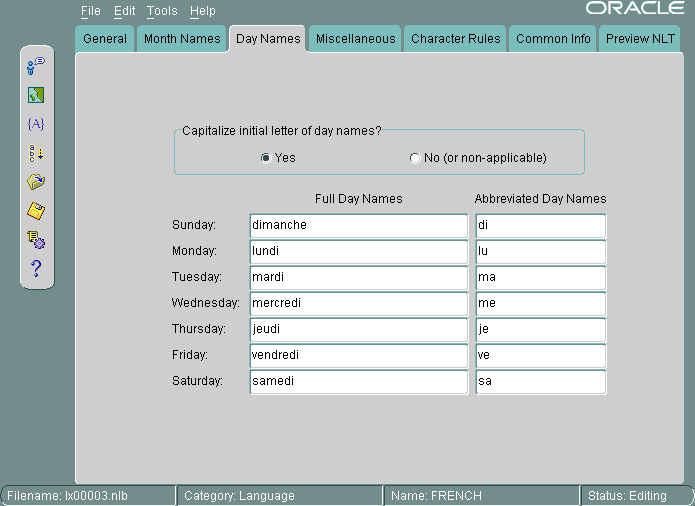Open the Preview NLT tab
The image size is (695, 506).
(x=641, y=39)
